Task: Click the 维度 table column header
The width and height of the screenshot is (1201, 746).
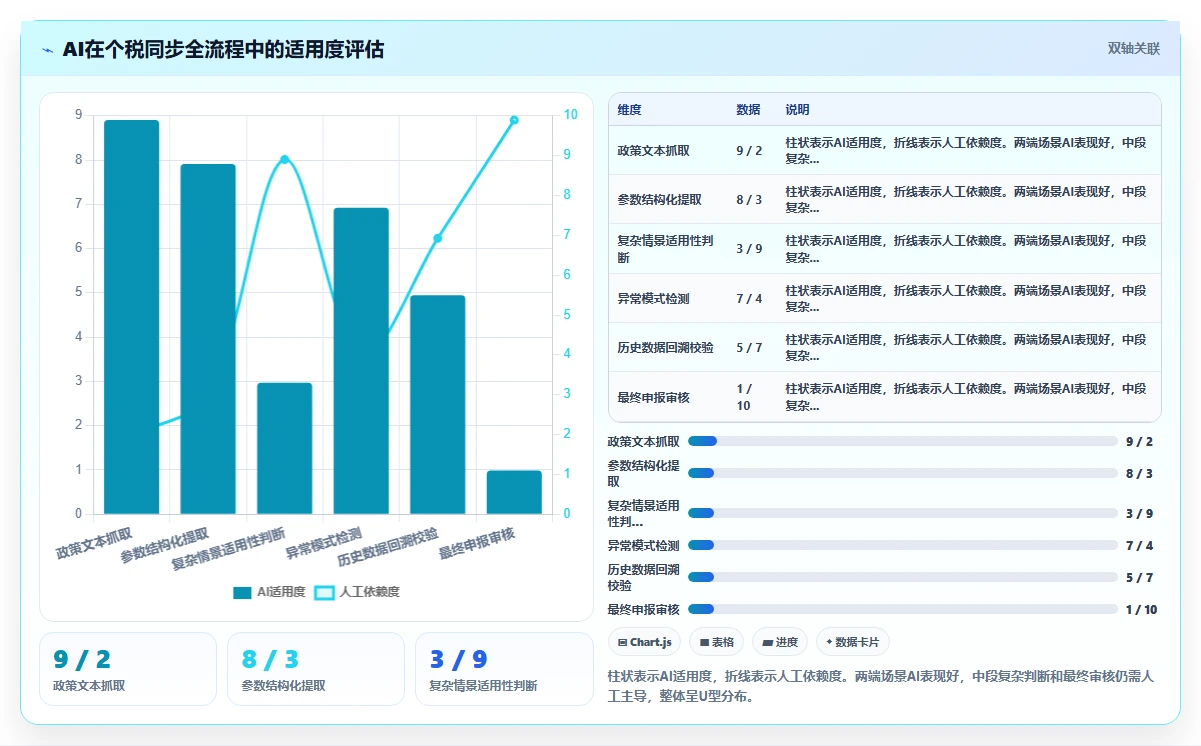Action: coord(667,109)
